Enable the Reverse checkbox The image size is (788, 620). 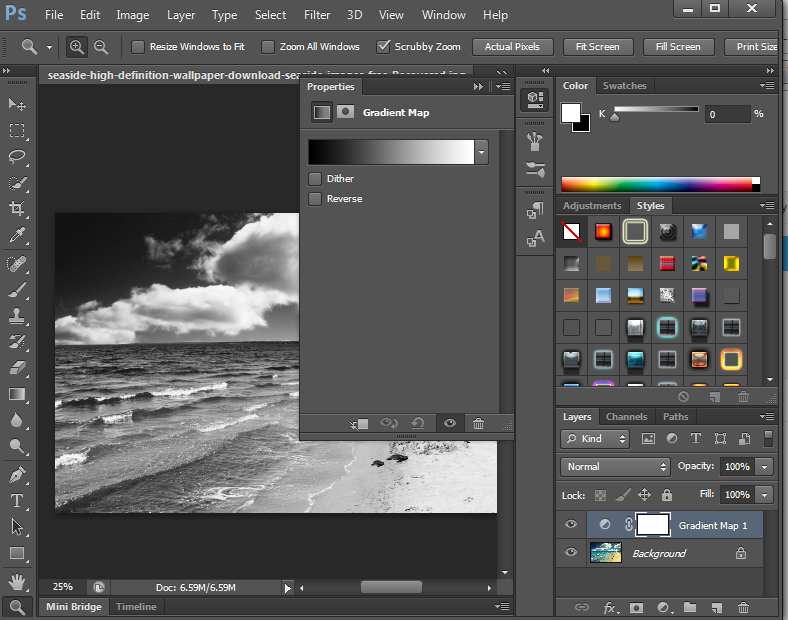(316, 199)
